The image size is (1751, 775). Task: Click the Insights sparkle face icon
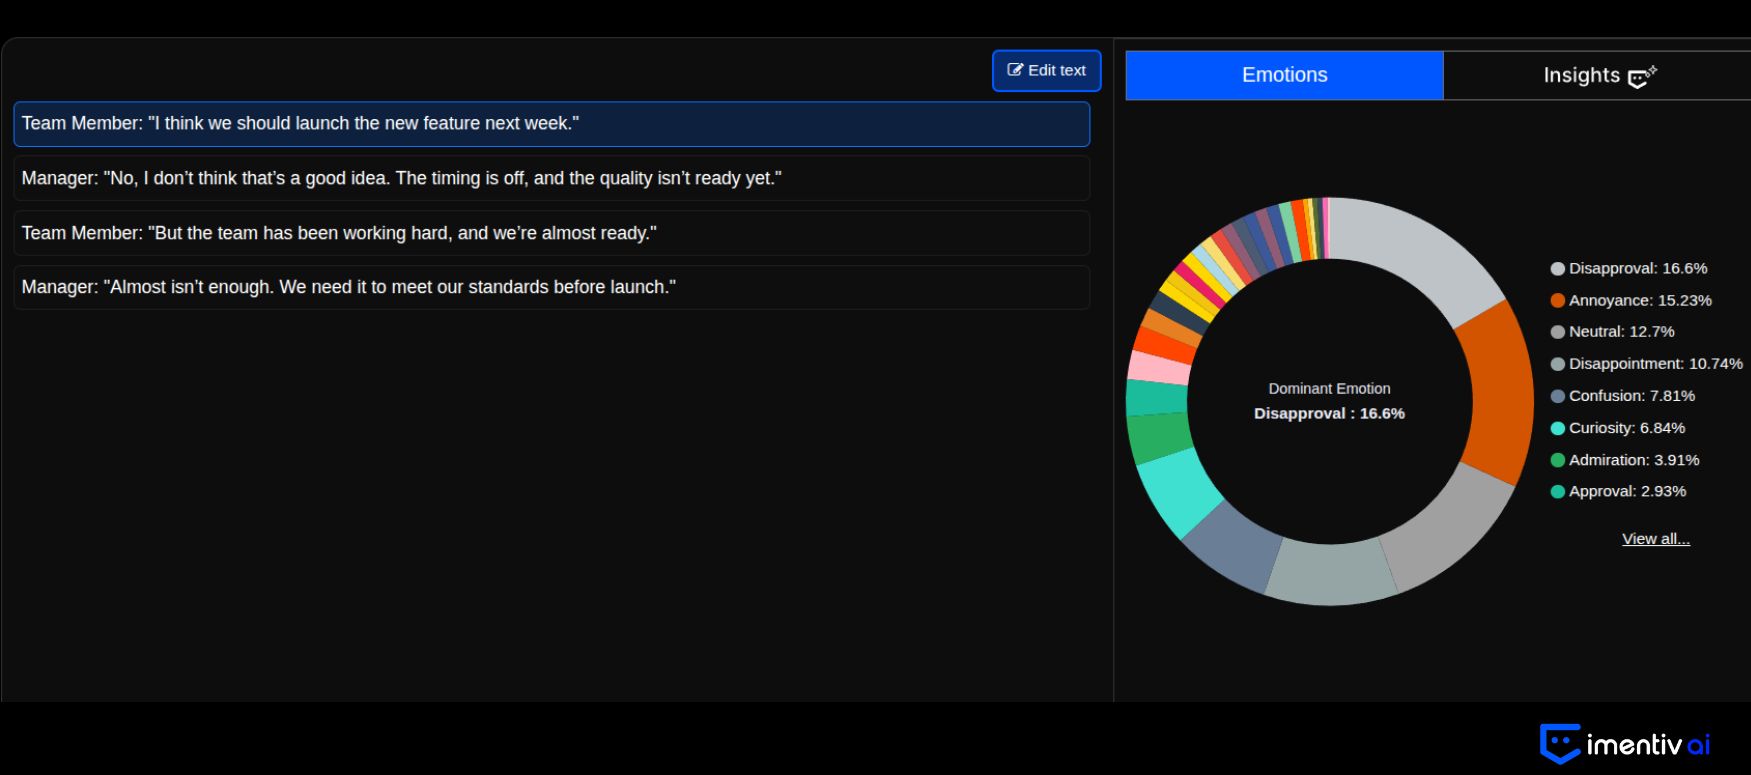[1642, 77]
